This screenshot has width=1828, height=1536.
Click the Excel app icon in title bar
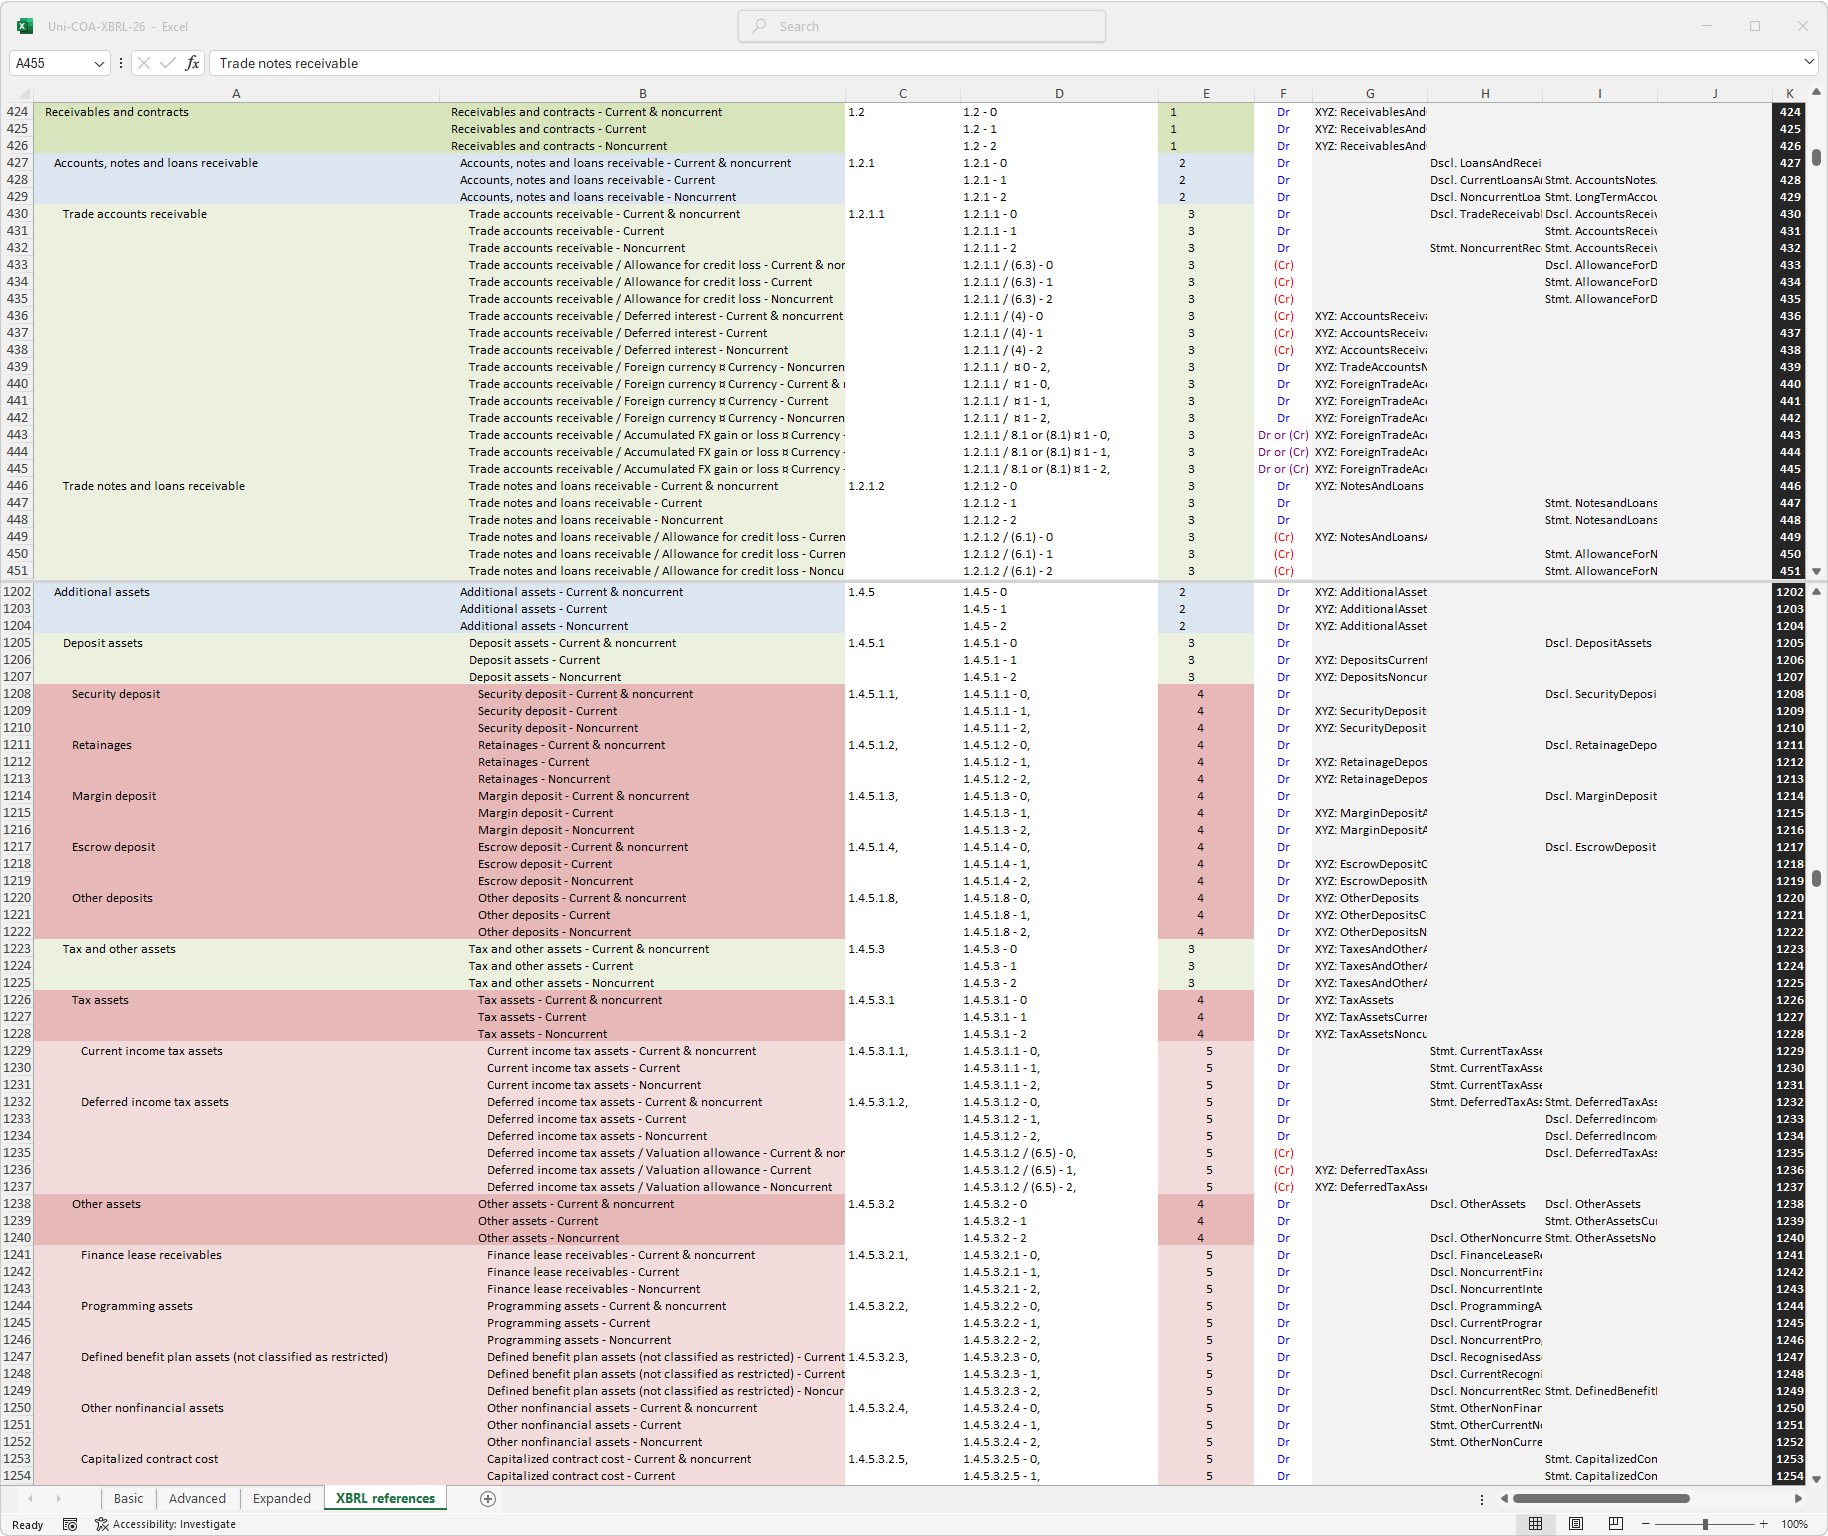click(25, 26)
